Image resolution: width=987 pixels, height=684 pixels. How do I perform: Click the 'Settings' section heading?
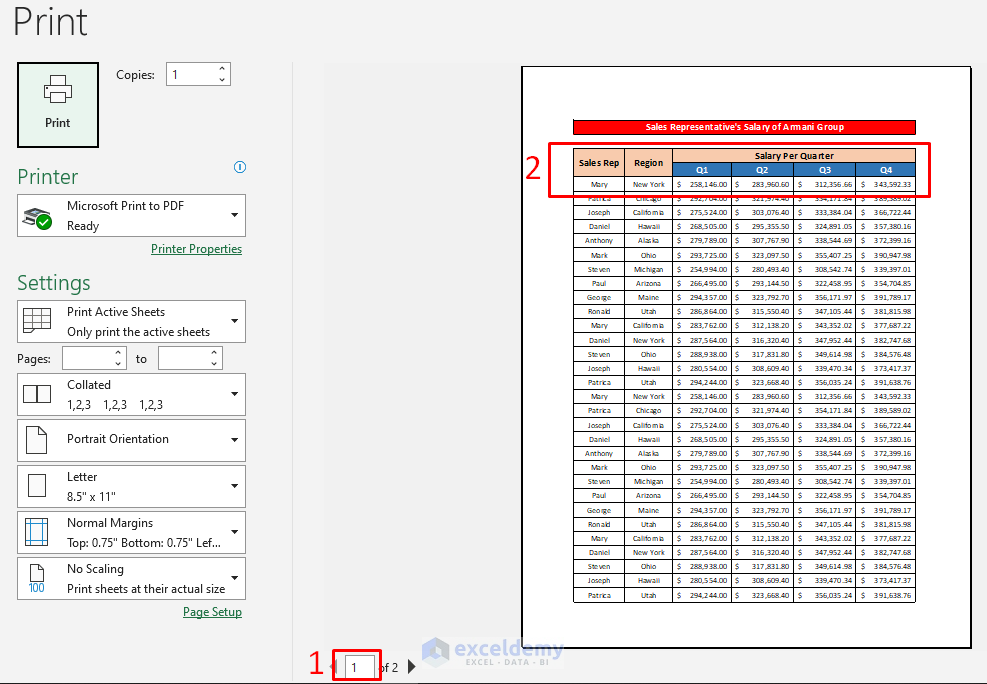[54, 283]
